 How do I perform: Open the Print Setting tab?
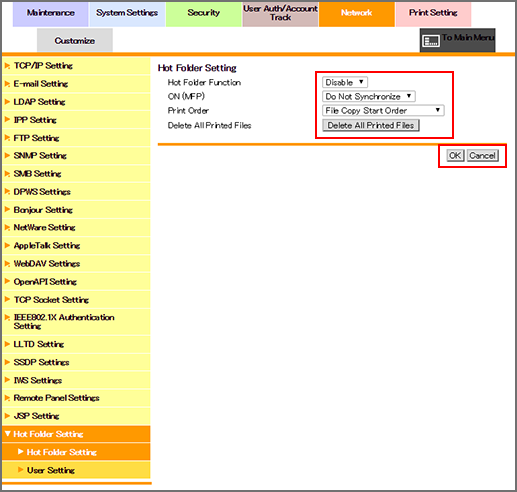pos(433,14)
